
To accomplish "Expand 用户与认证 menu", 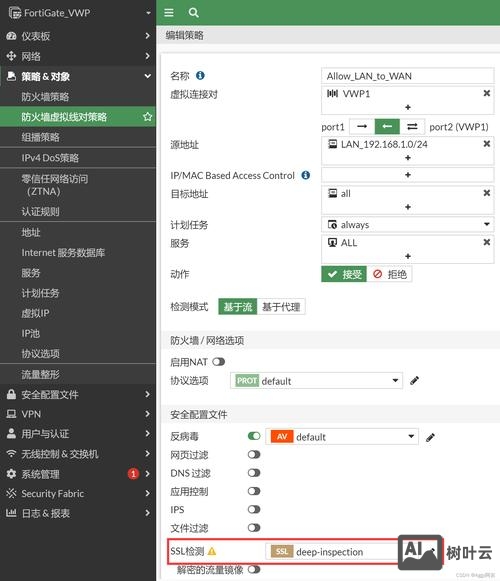I will tap(78, 434).
